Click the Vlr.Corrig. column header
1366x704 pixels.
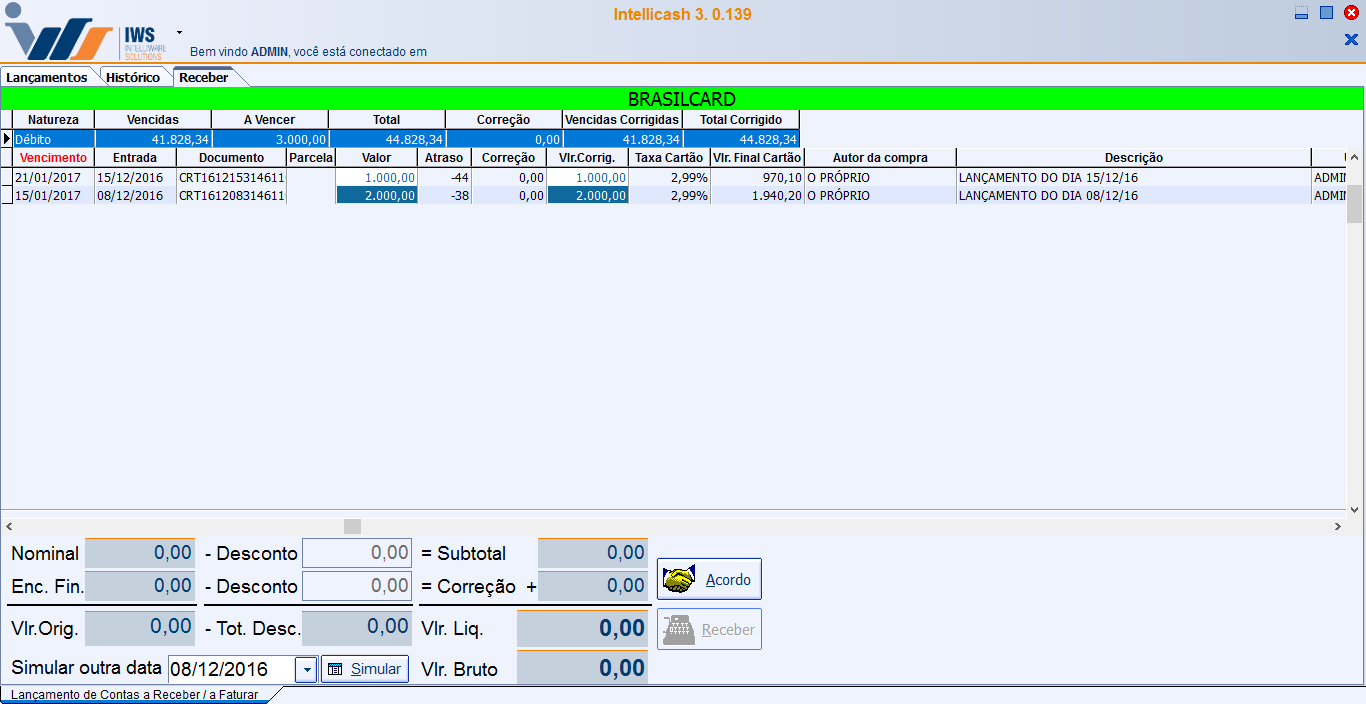588,158
